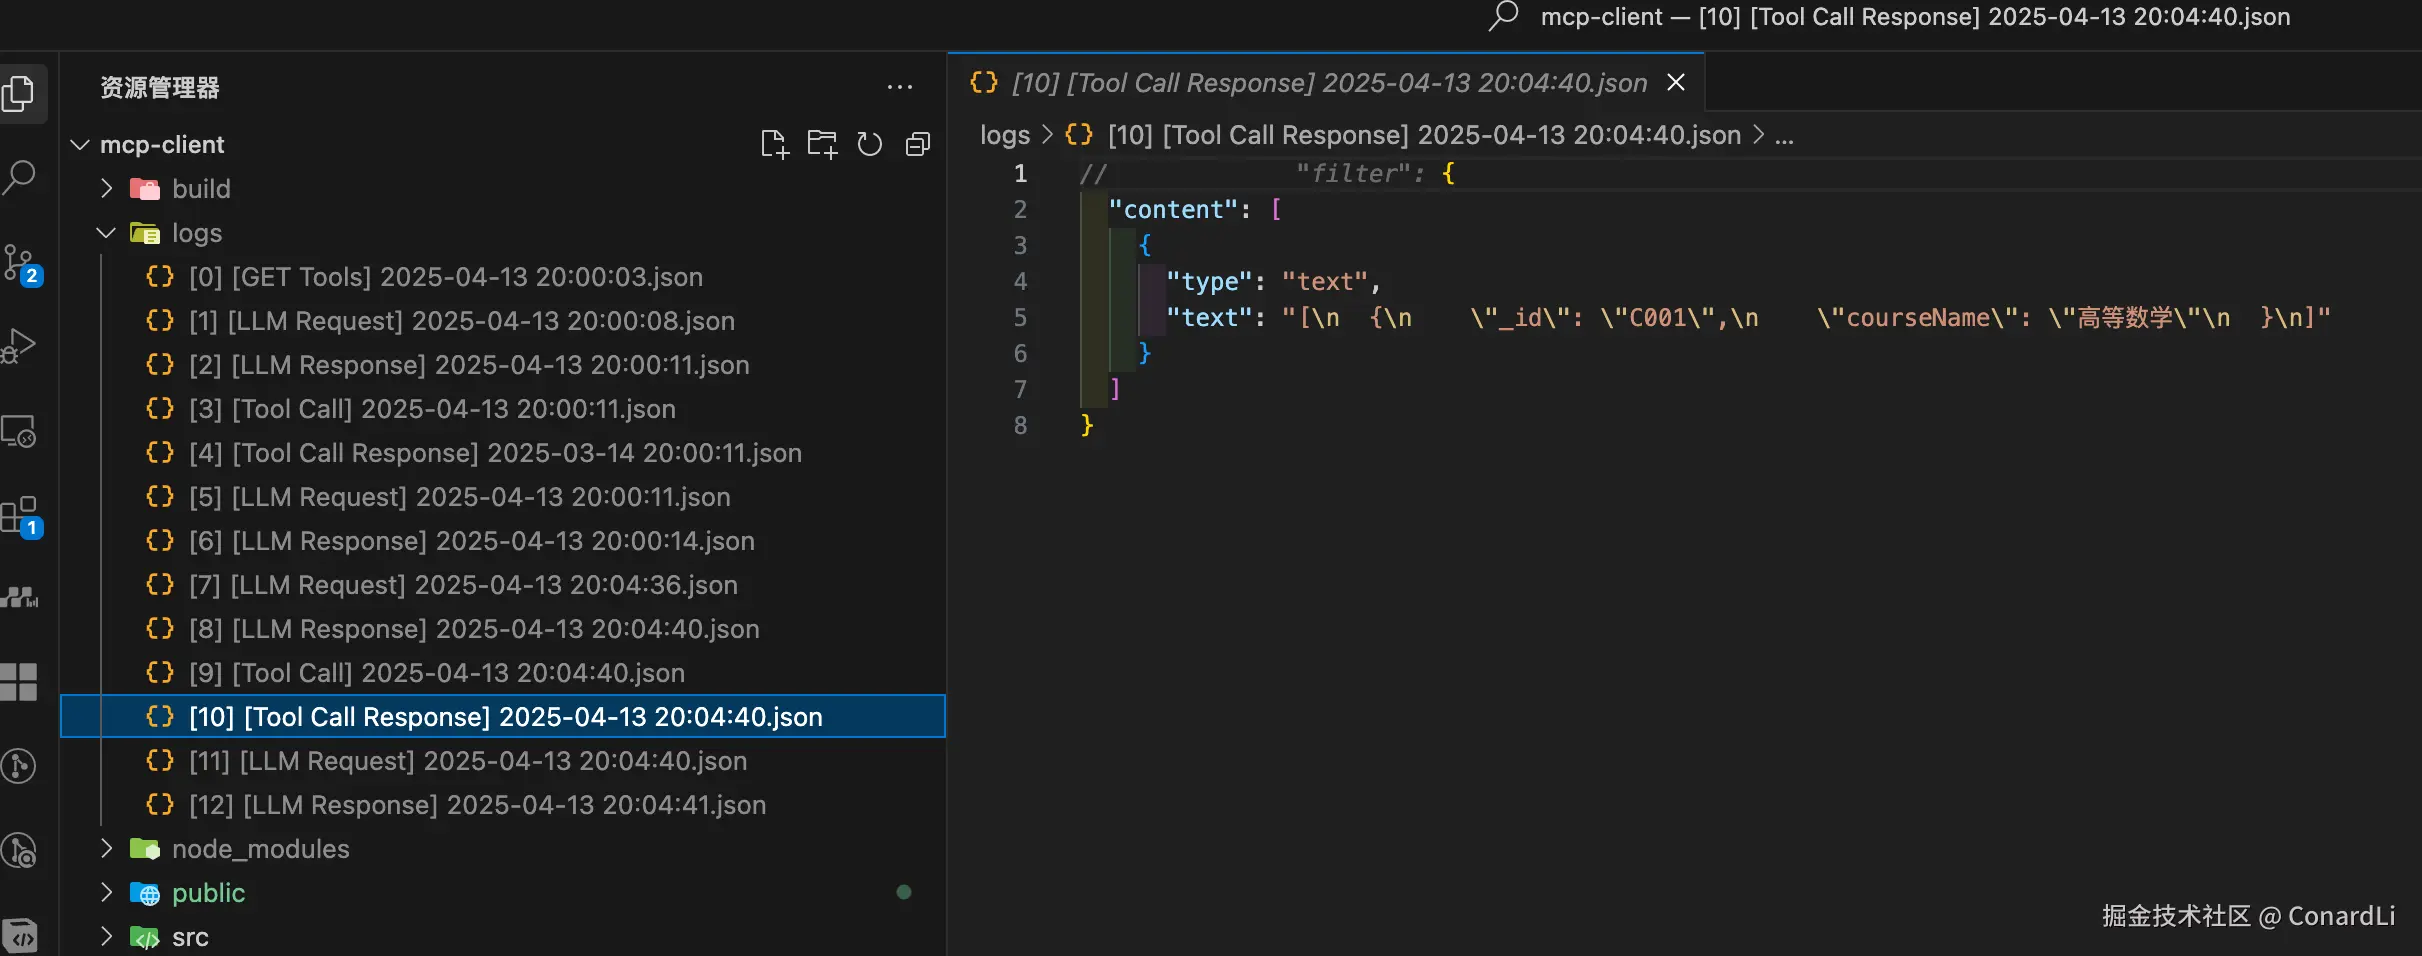Open the explorer more actions menu
Screen dimensions: 2422x956
(x=899, y=87)
